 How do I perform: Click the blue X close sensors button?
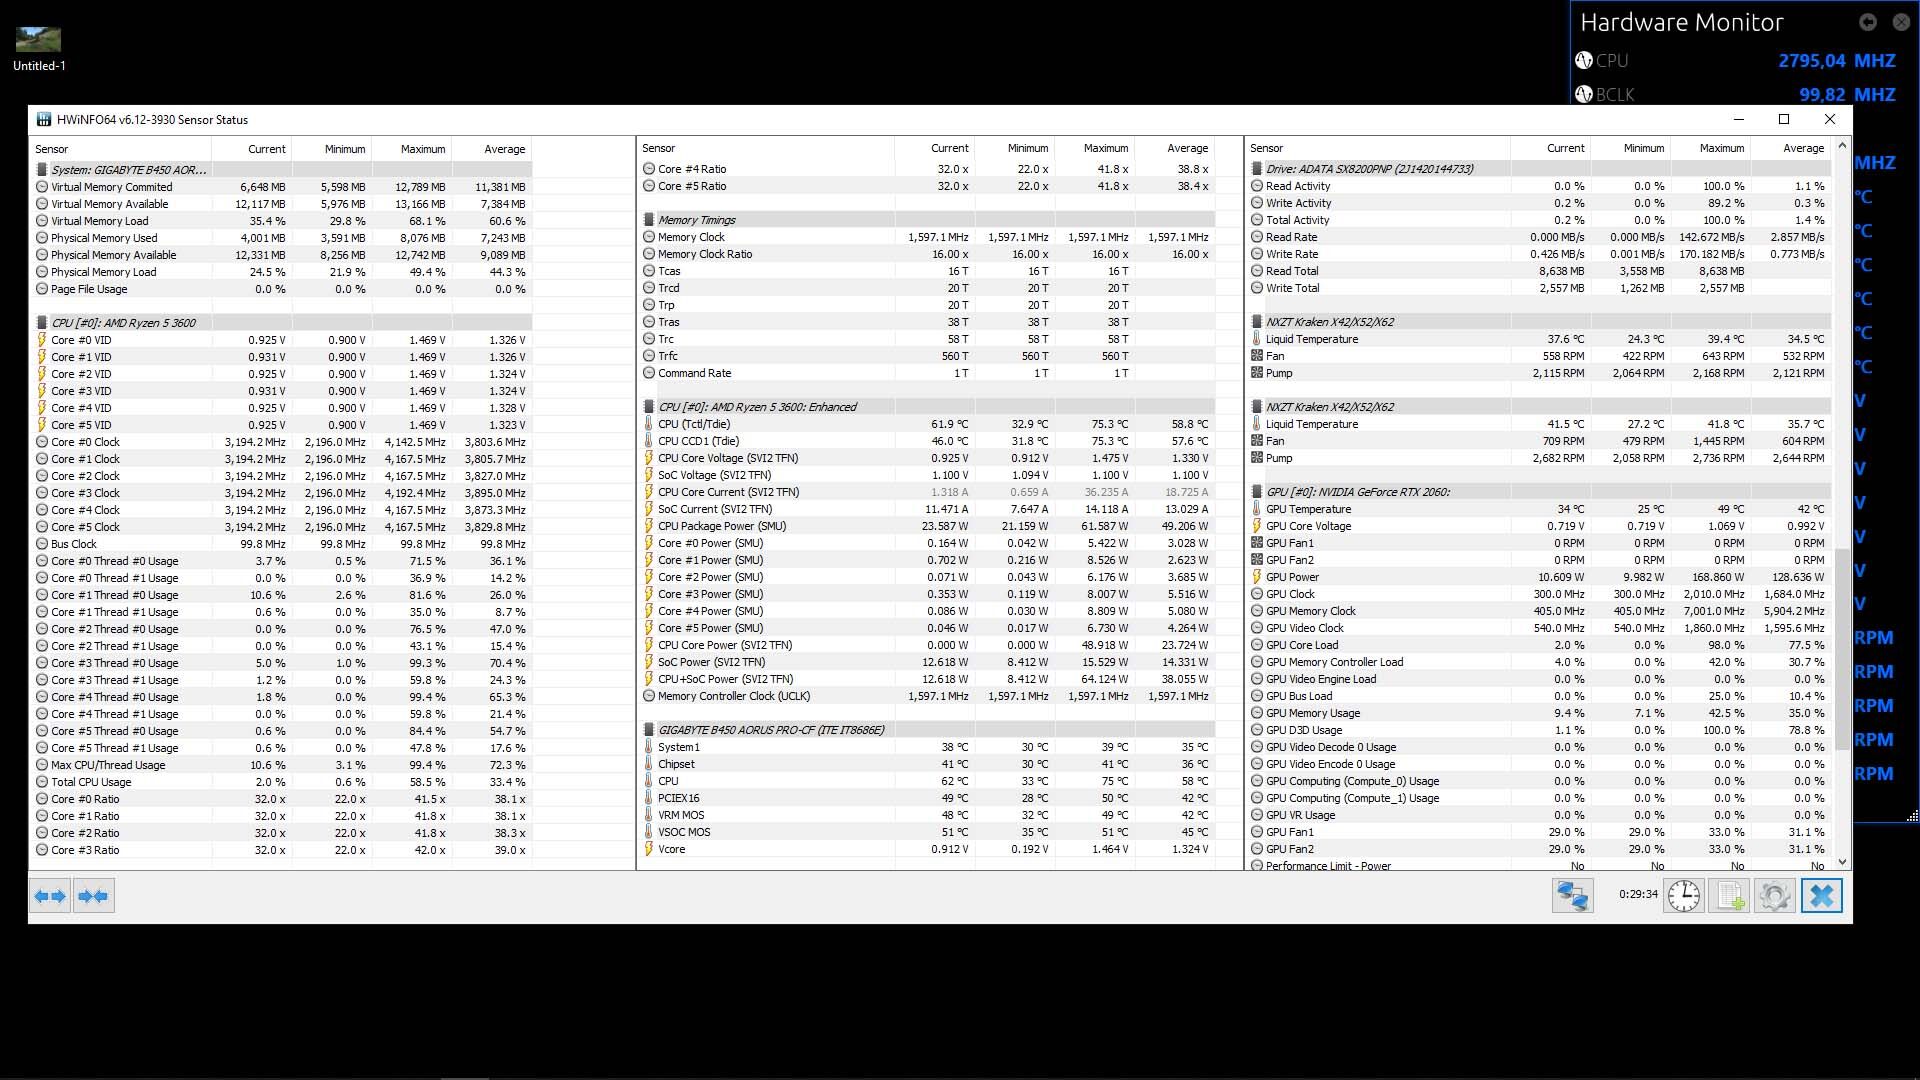pos(1821,896)
